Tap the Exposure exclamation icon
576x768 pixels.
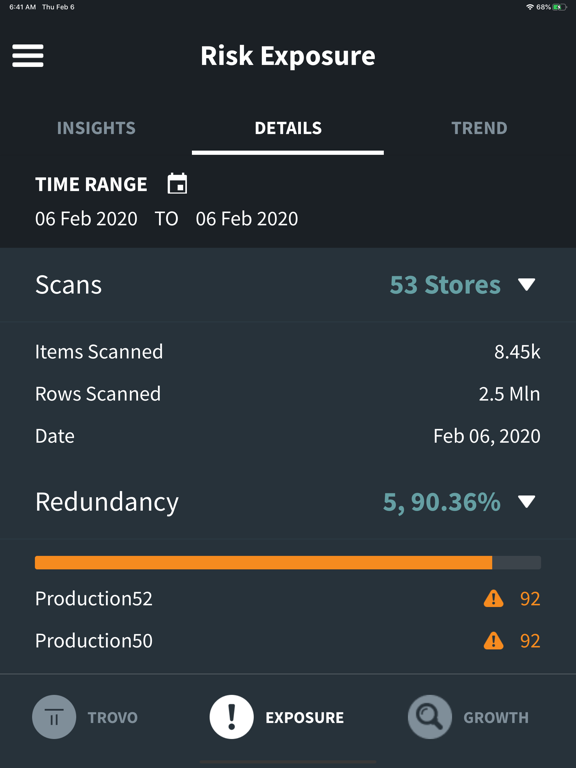click(x=231, y=717)
